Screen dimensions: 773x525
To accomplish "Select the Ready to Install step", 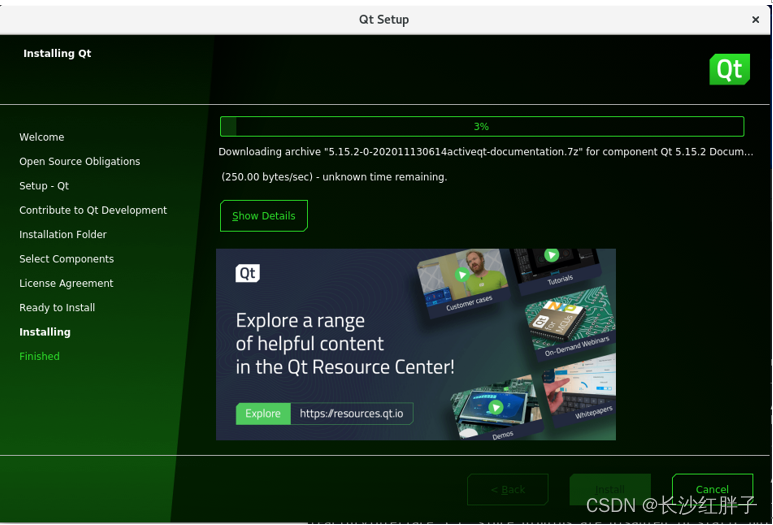I will [57, 308].
